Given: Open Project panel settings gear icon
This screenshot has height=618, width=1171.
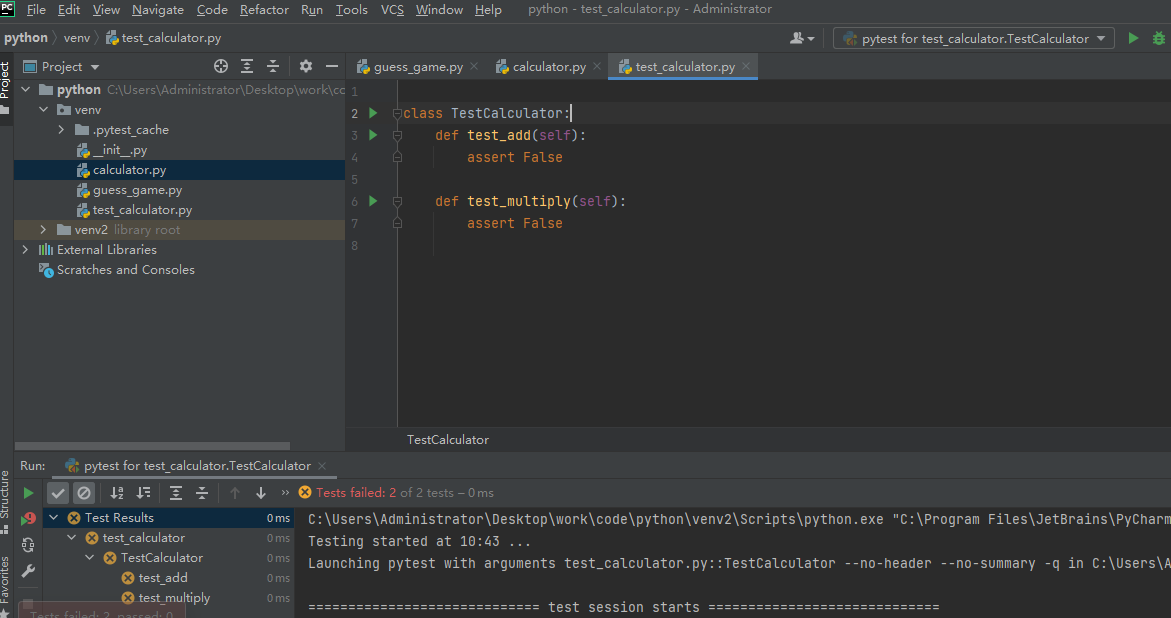Looking at the screenshot, I should point(305,66).
